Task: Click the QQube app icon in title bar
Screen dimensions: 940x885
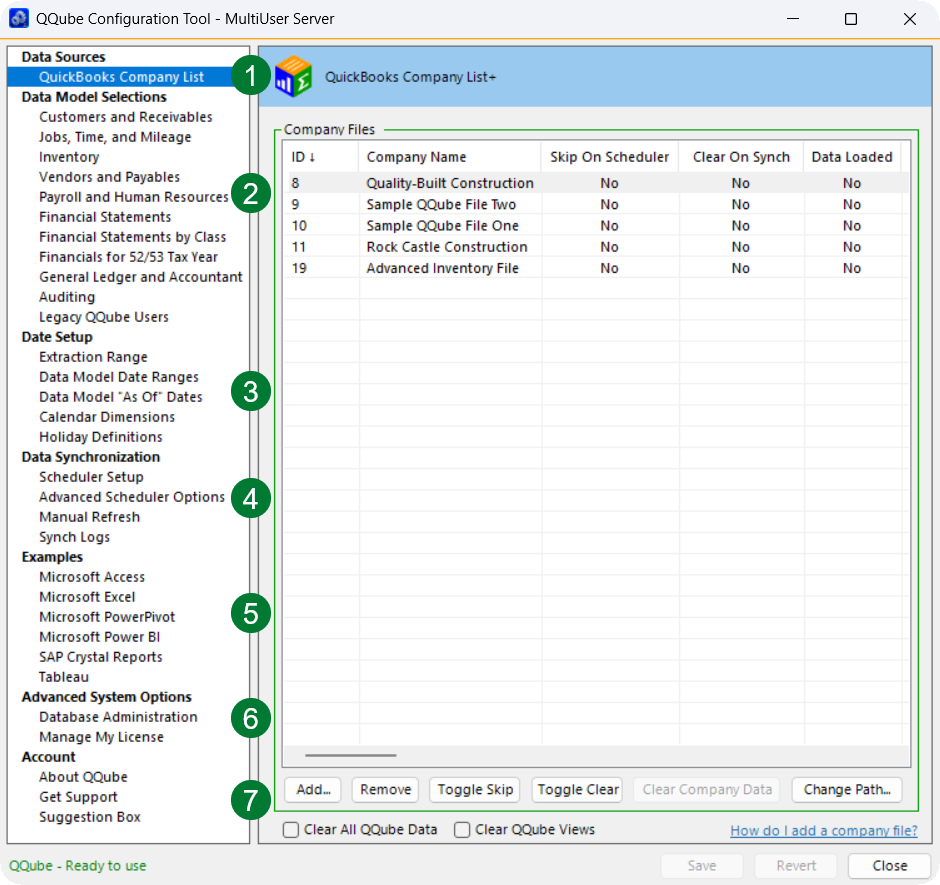Action: tap(19, 19)
